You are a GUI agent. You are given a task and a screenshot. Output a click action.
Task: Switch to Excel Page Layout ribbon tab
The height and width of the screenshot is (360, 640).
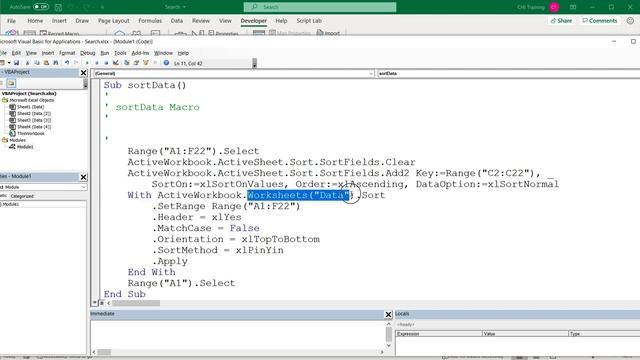[x=113, y=20]
